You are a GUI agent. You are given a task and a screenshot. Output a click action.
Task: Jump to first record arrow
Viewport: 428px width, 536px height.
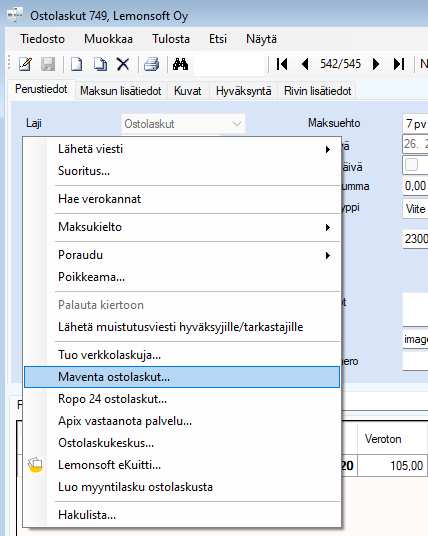tap(282, 64)
